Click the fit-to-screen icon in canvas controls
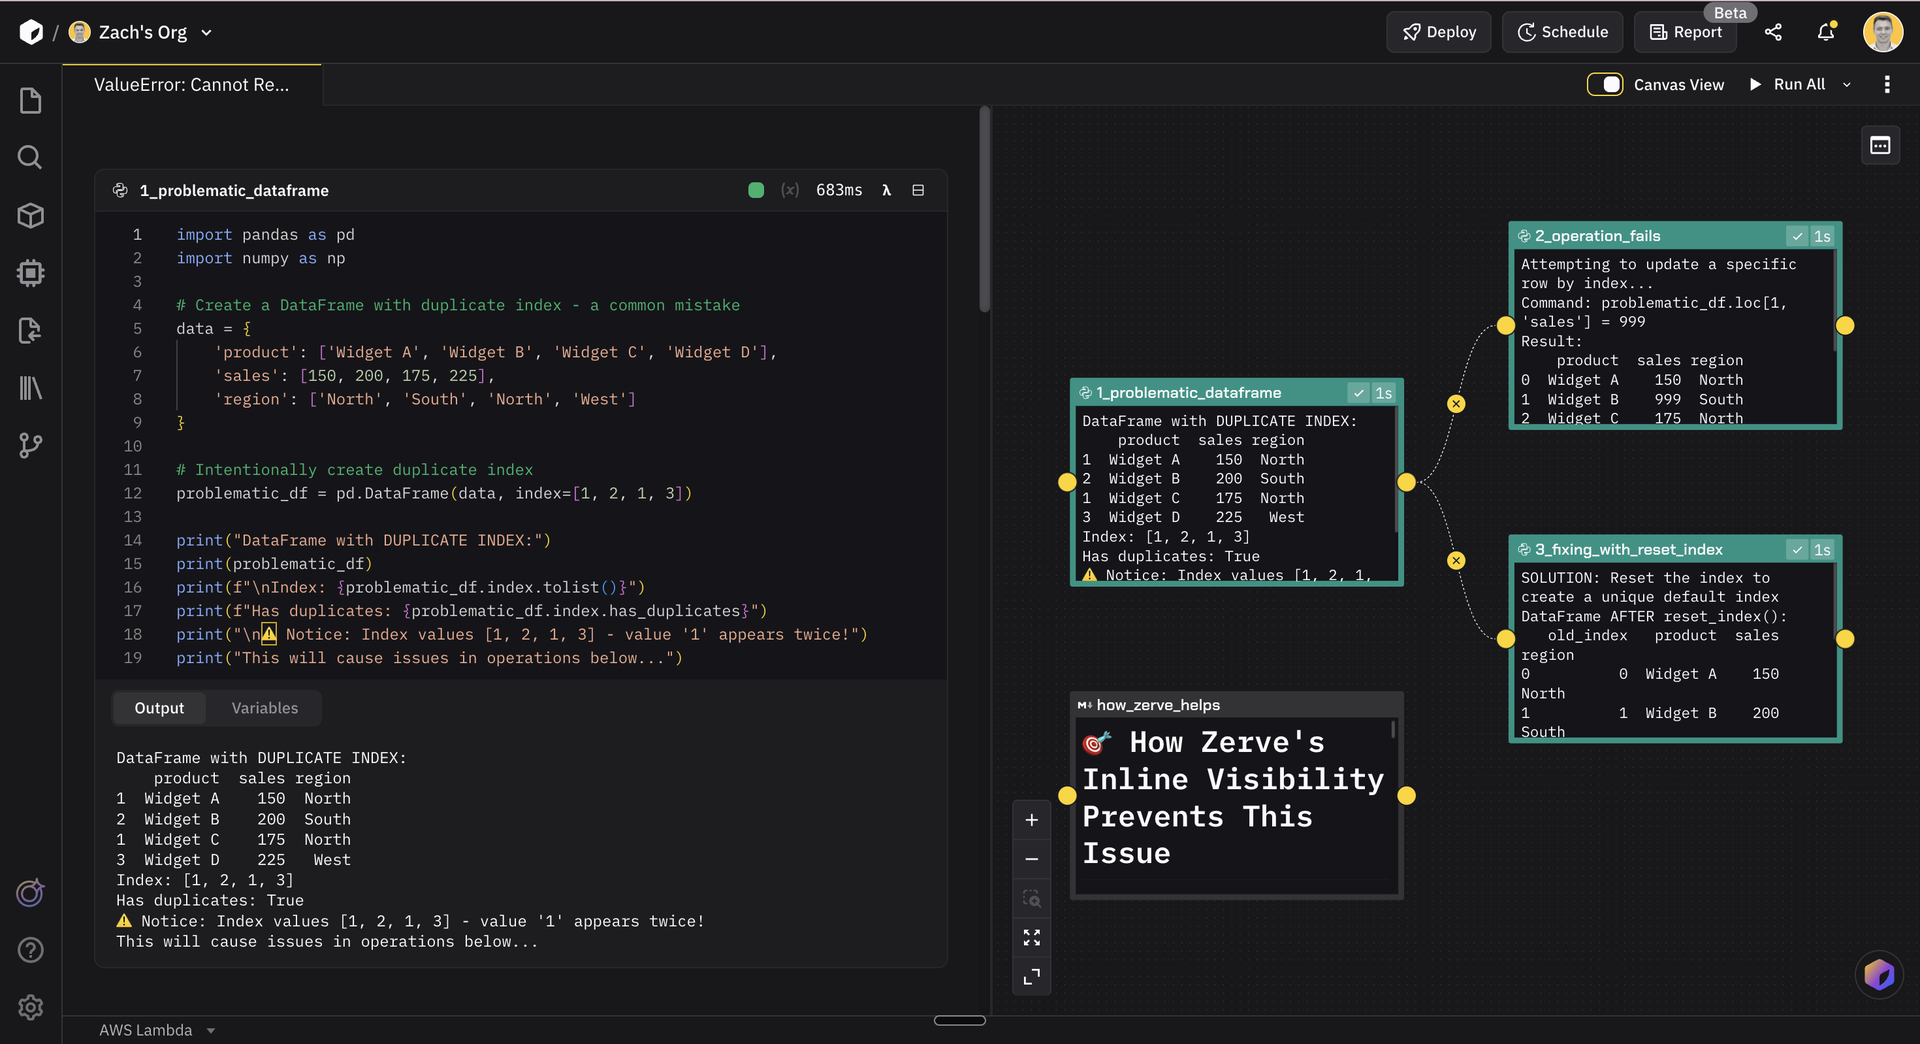Image resolution: width=1920 pixels, height=1044 pixels. 1032,937
